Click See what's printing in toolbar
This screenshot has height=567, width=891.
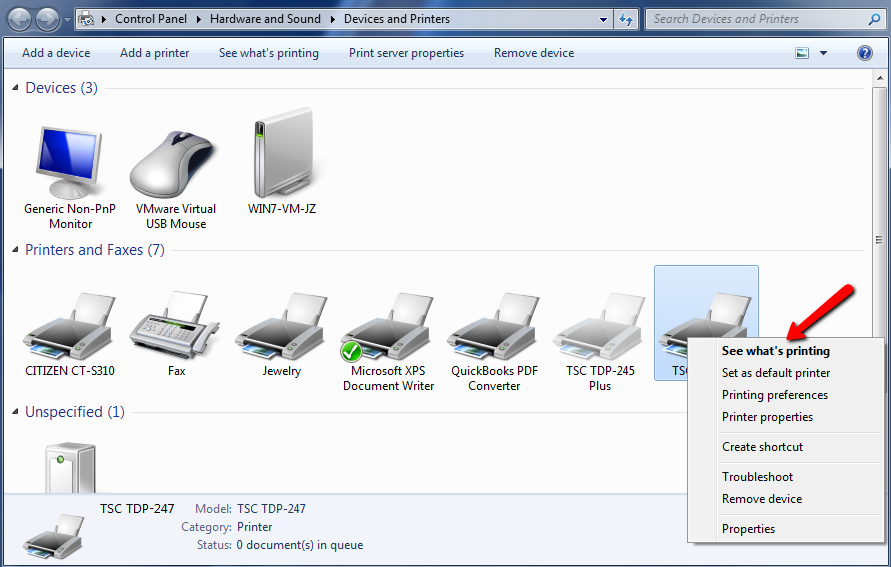269,53
